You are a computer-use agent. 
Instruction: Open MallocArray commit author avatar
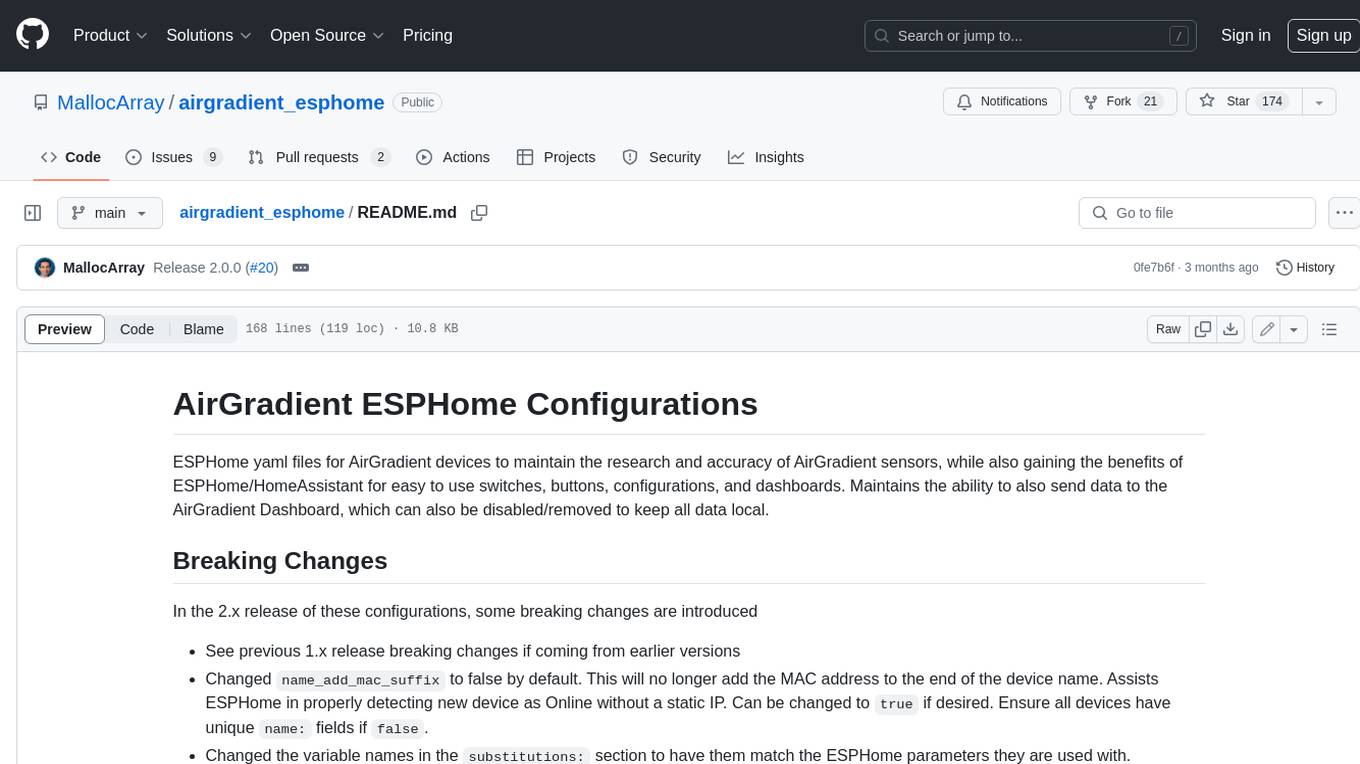click(45, 268)
